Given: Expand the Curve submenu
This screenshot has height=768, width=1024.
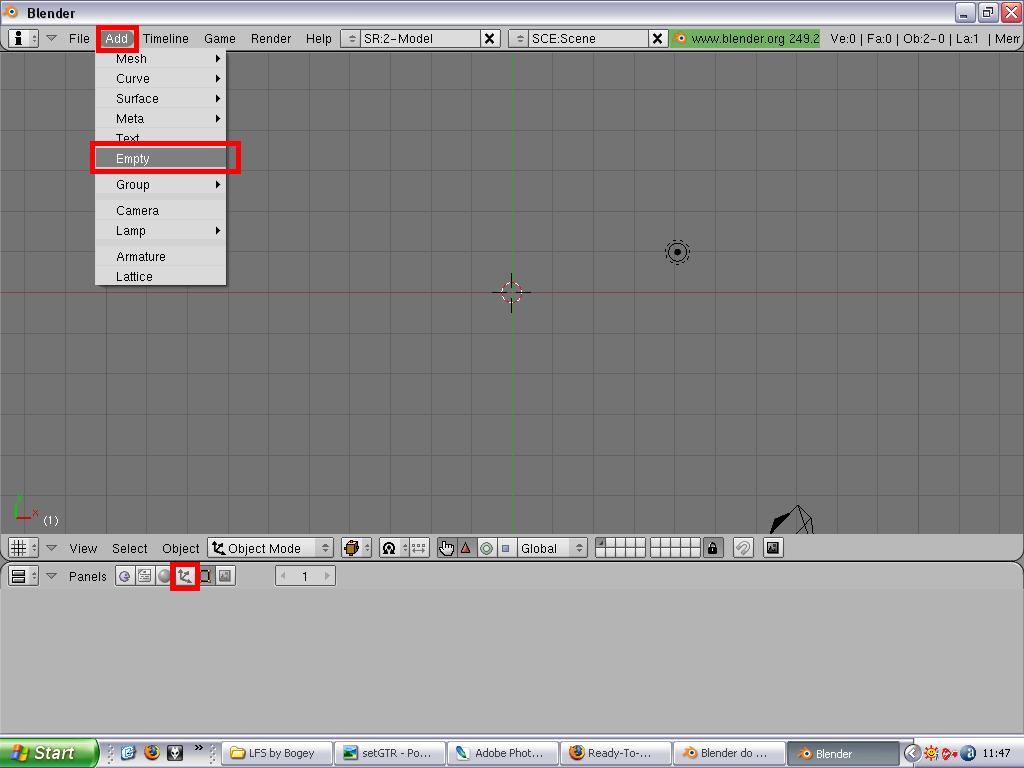Looking at the screenshot, I should [161, 78].
